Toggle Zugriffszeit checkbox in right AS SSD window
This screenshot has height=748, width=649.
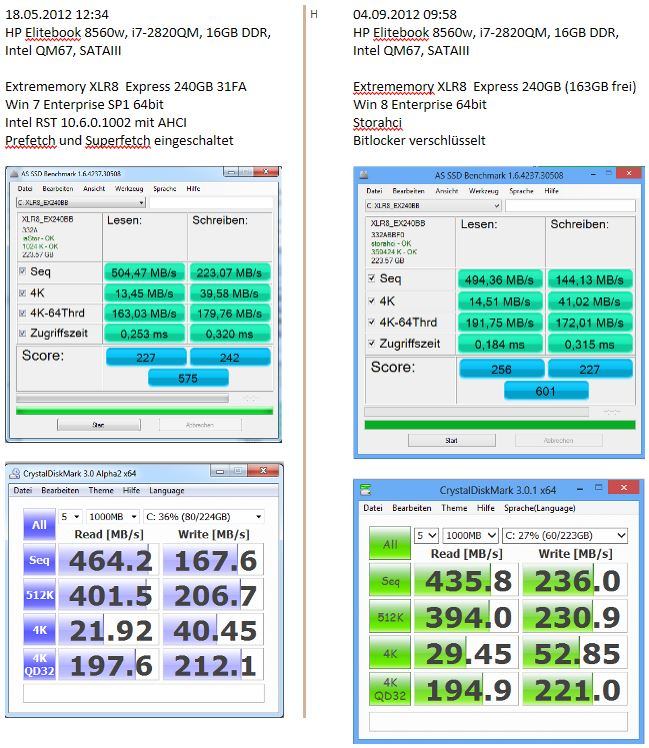372,343
